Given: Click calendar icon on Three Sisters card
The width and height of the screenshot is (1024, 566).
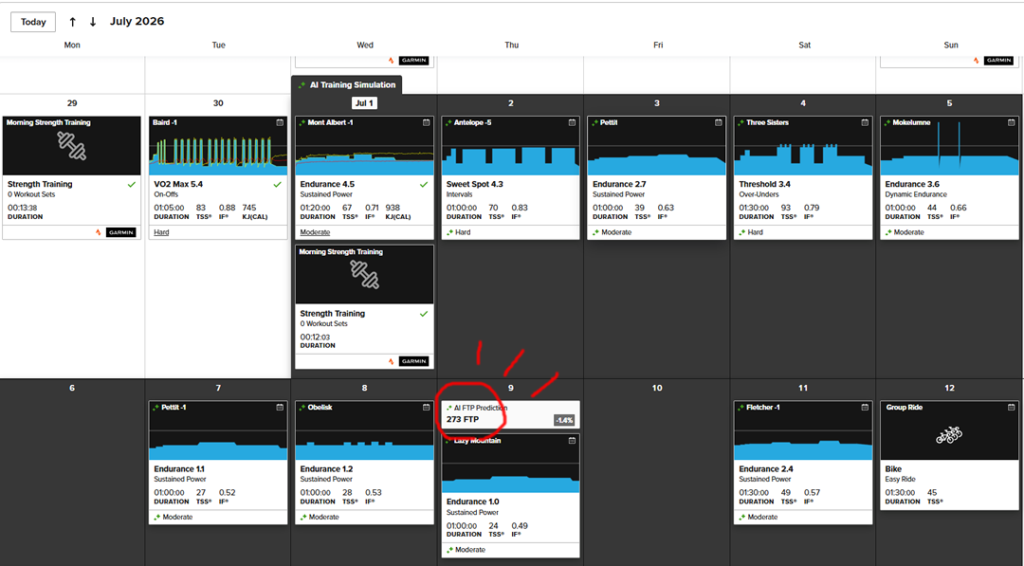Looking at the screenshot, I should point(865,123).
